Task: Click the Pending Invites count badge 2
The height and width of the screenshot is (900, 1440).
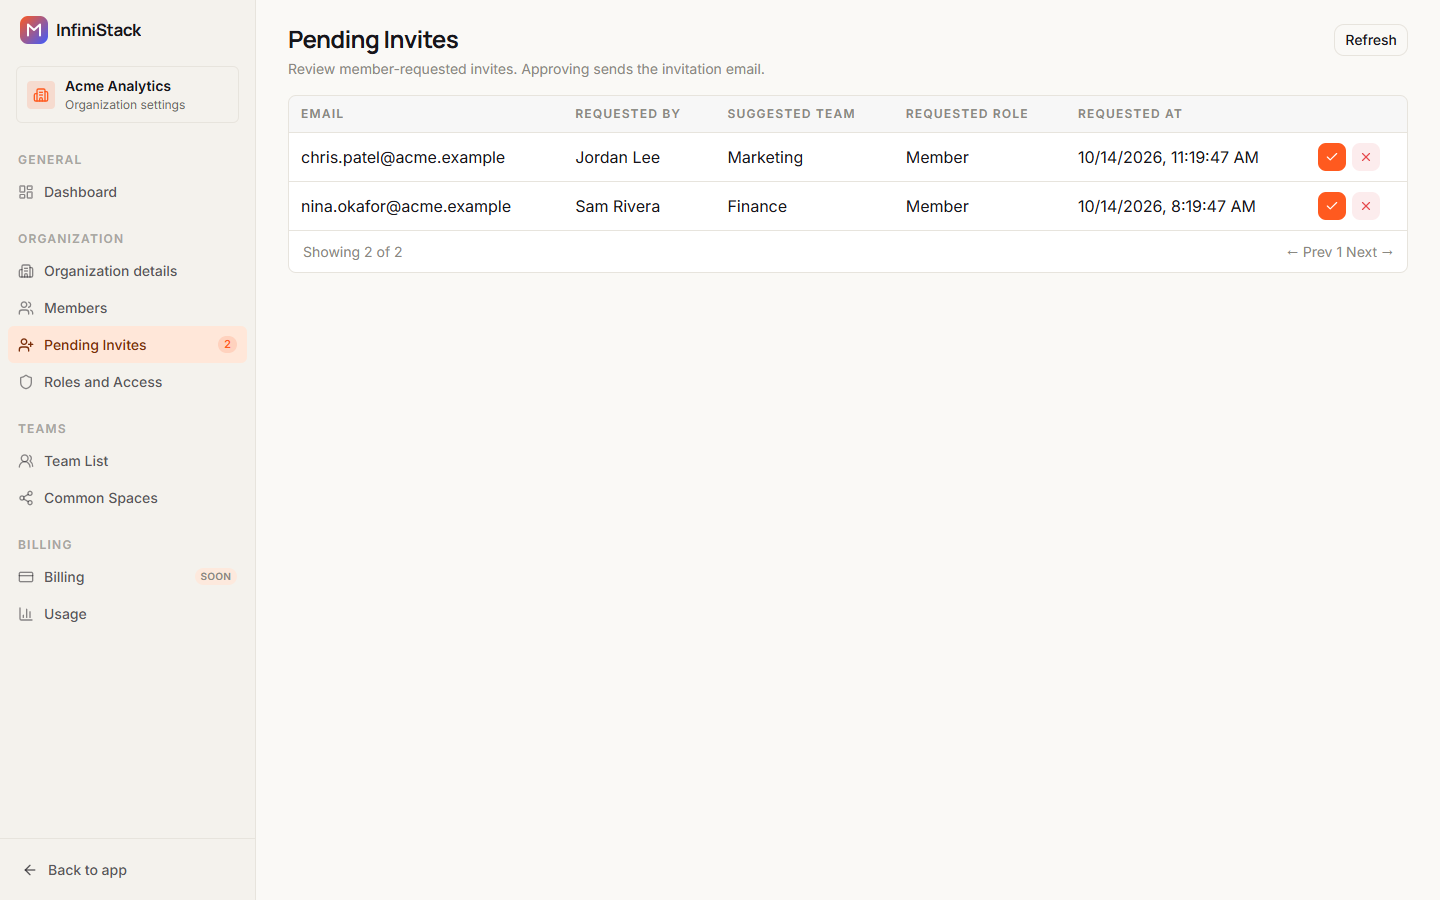Action: [x=227, y=345]
